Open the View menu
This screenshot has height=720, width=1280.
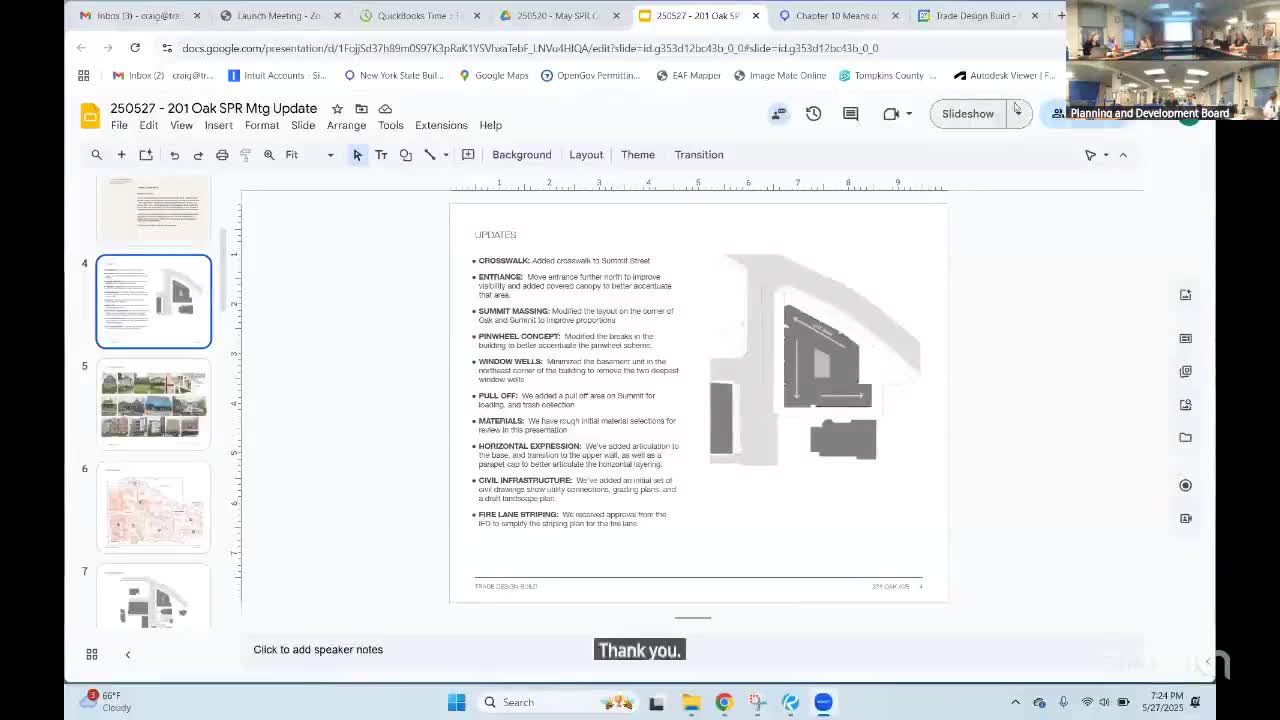pos(181,125)
